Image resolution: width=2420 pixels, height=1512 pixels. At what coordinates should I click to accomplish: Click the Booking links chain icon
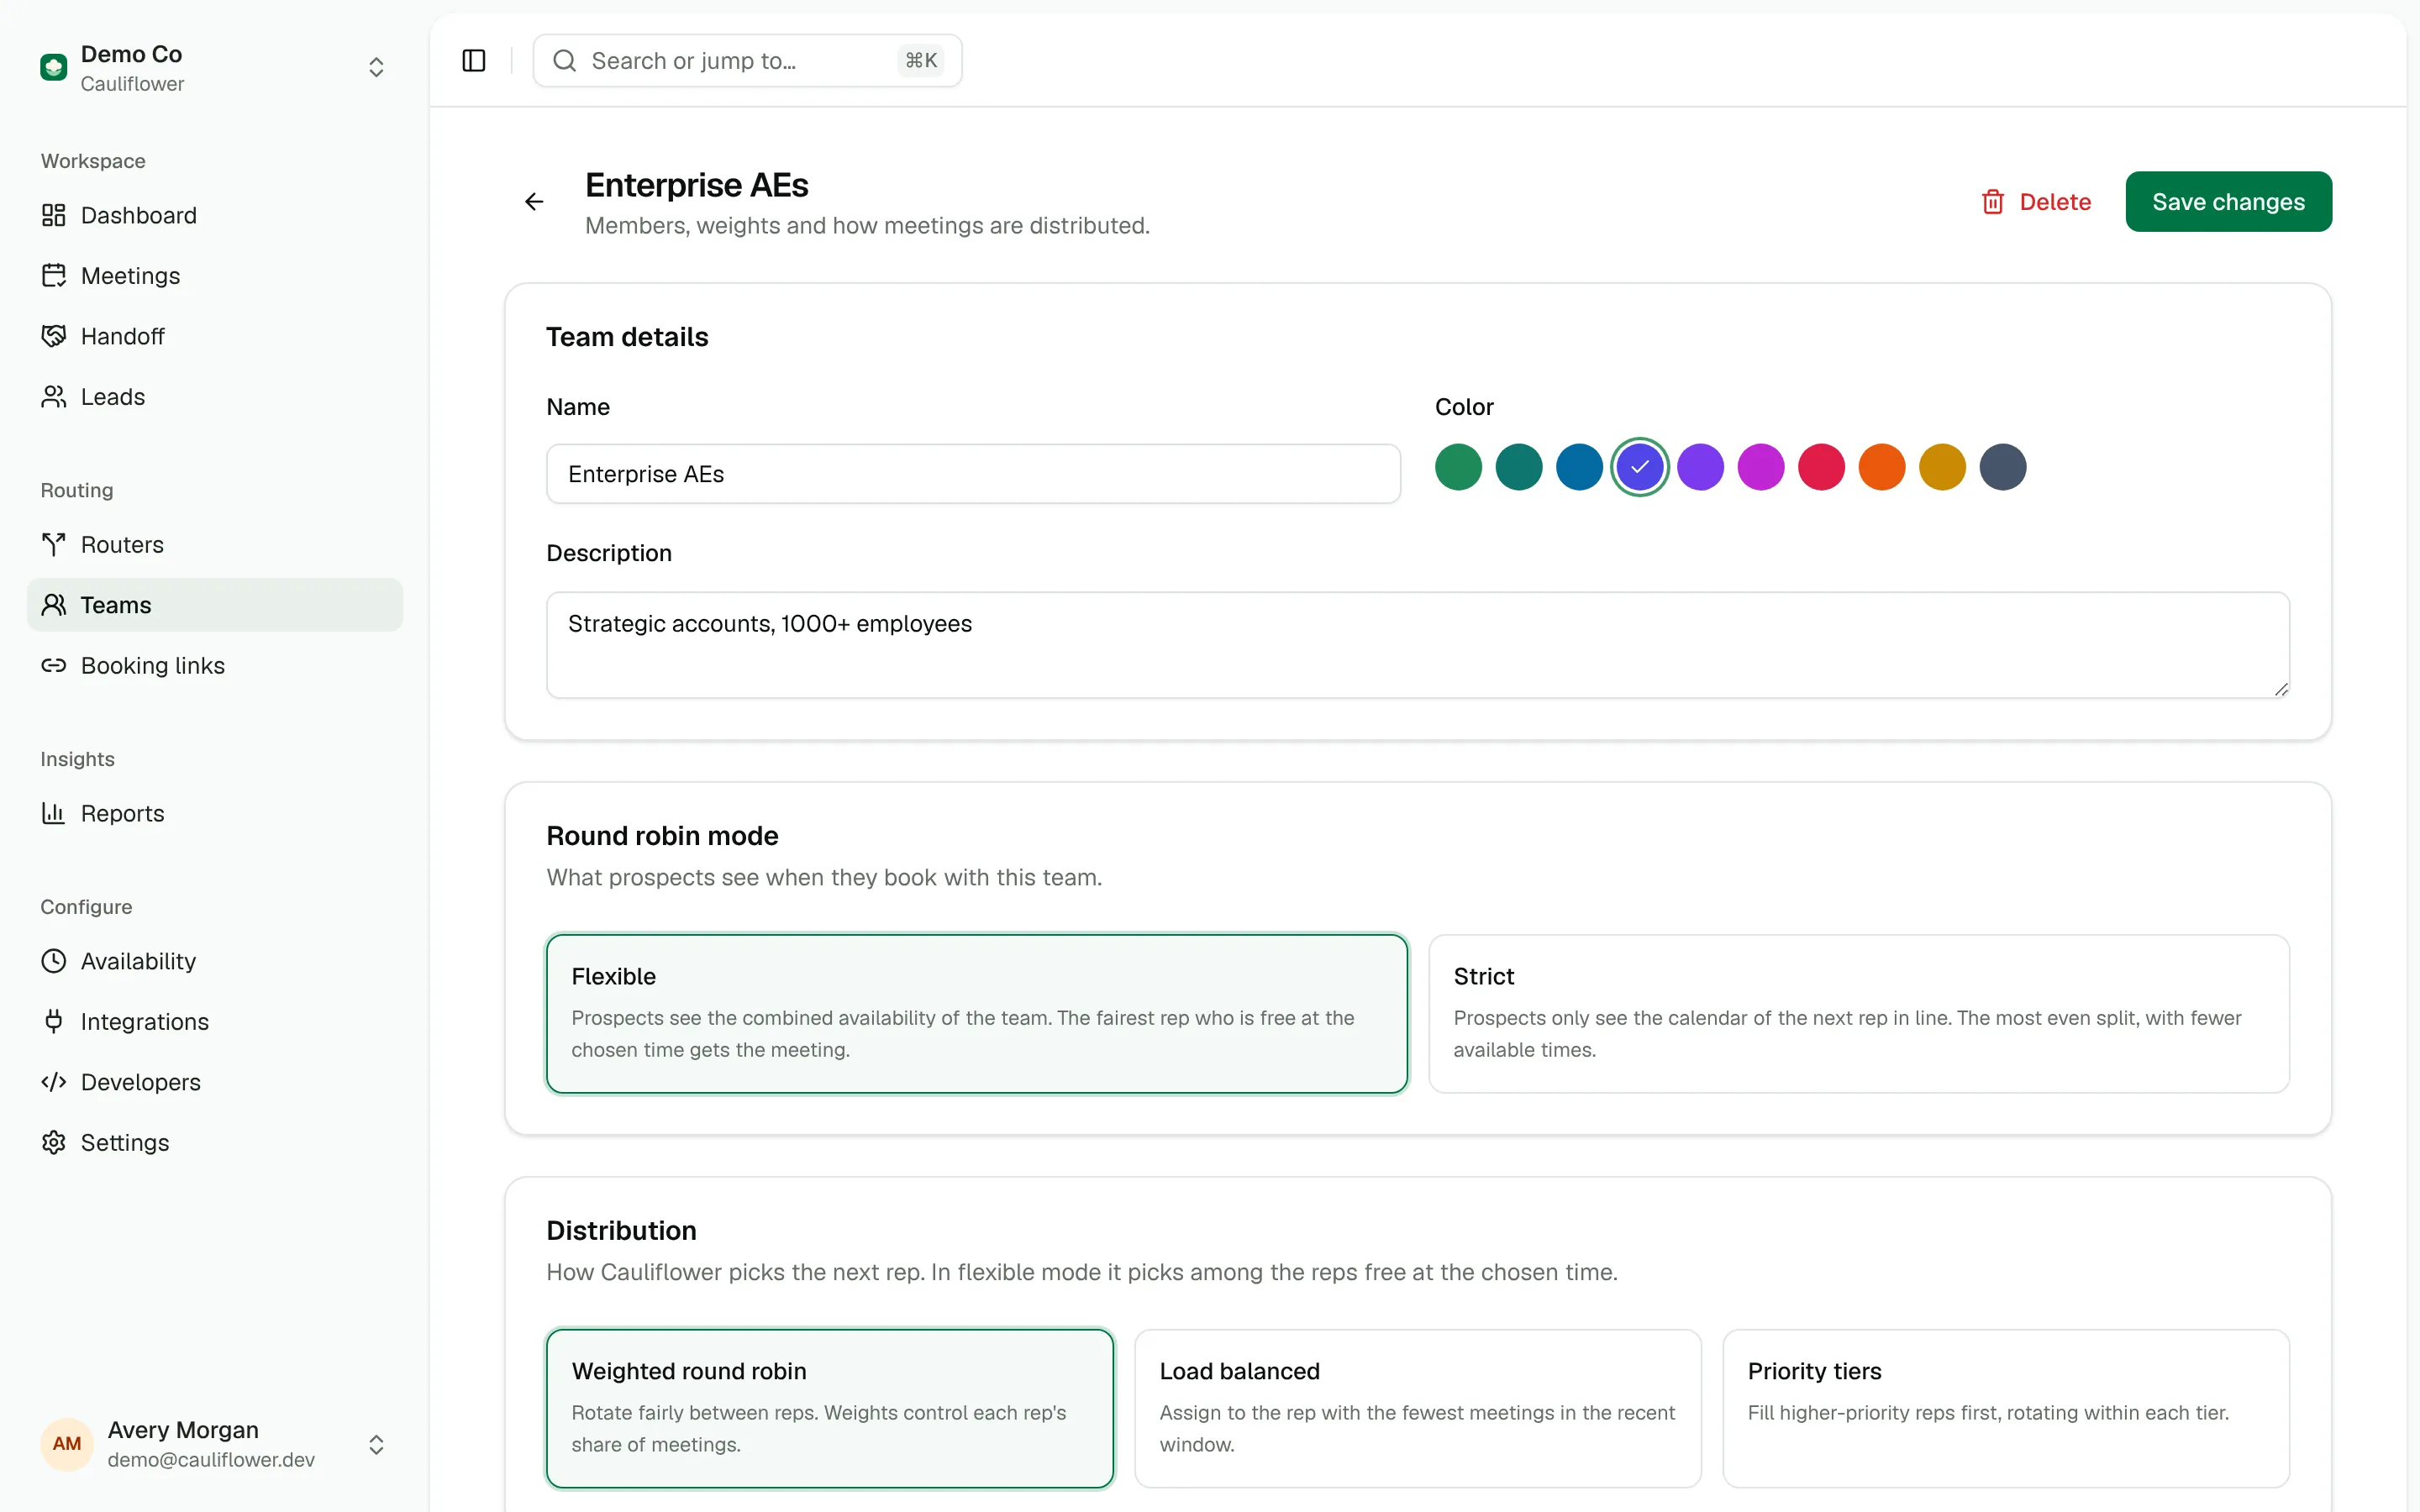pyautogui.click(x=54, y=665)
